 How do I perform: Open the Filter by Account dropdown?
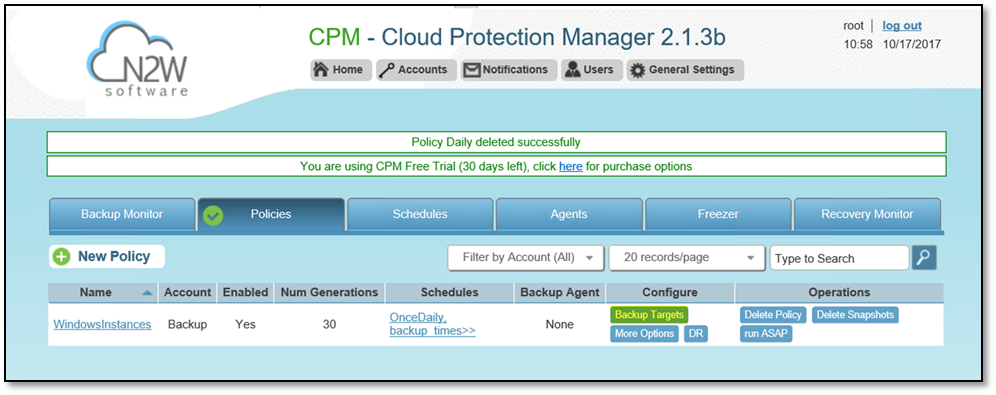pyautogui.click(x=526, y=257)
